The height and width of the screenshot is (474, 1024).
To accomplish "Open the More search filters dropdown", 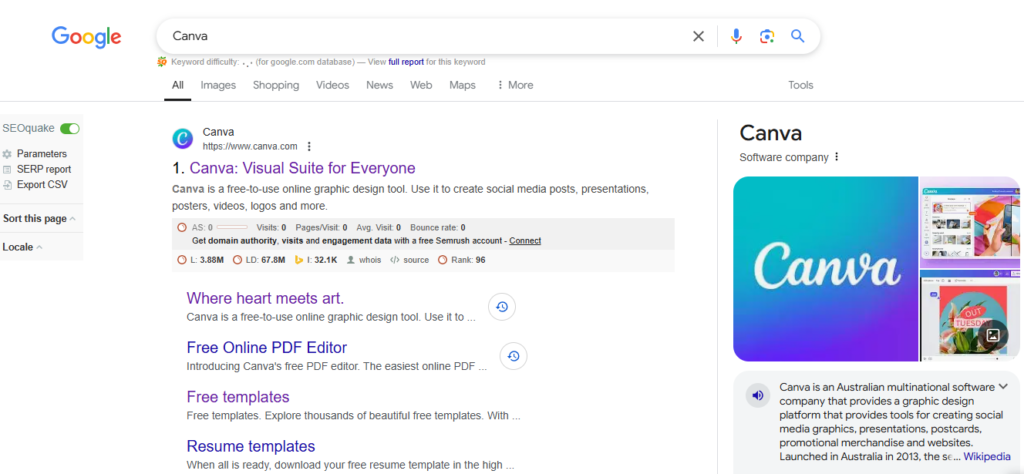I will pos(515,85).
